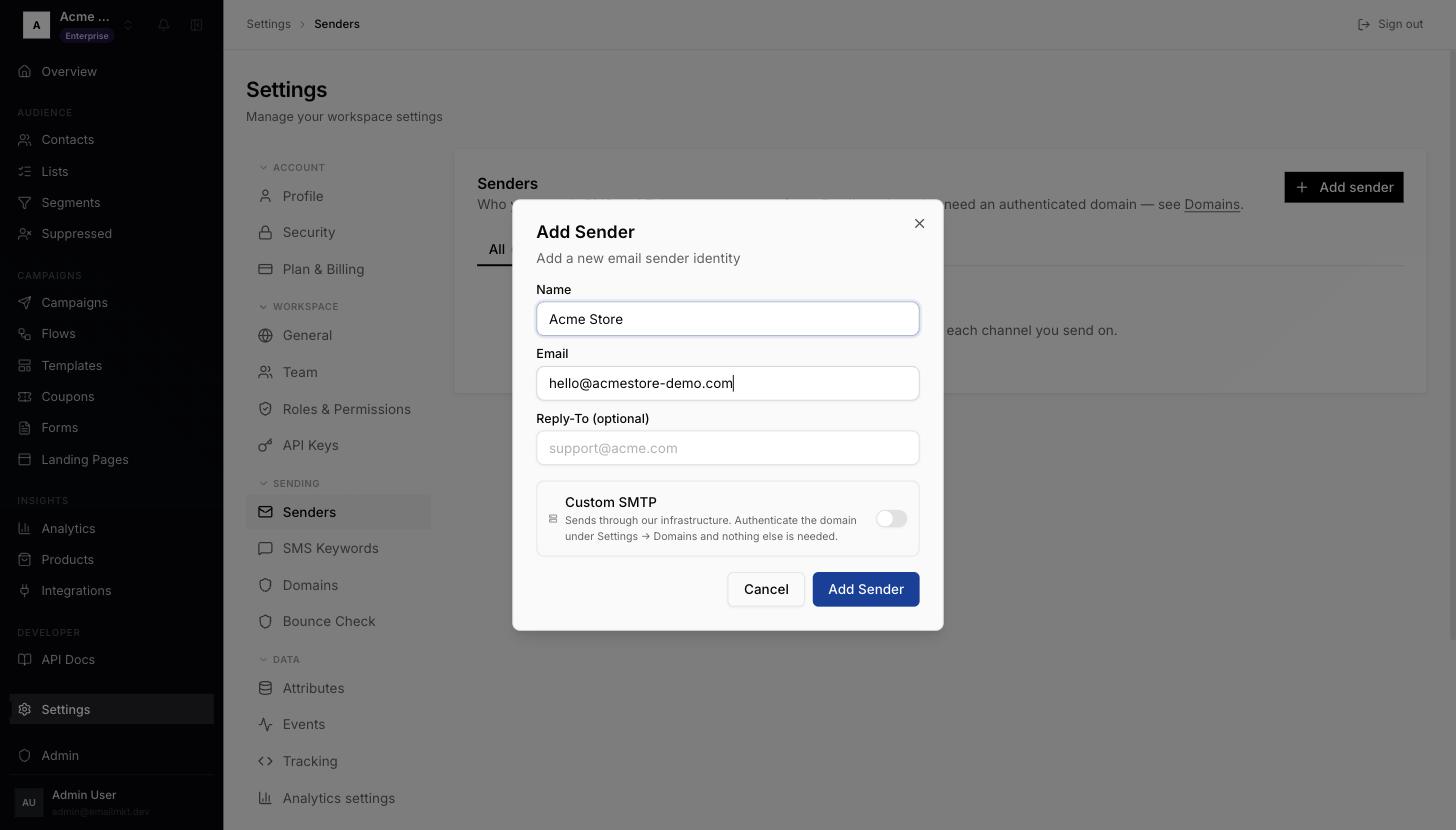Open Profile settings

pos(338,196)
